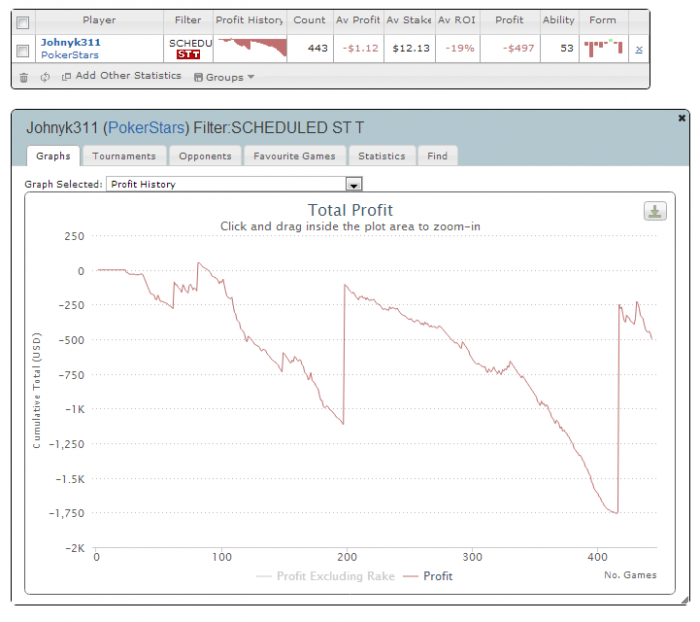Click the -$1.12 average profit cell
This screenshot has height=622, width=700.
pos(360,48)
